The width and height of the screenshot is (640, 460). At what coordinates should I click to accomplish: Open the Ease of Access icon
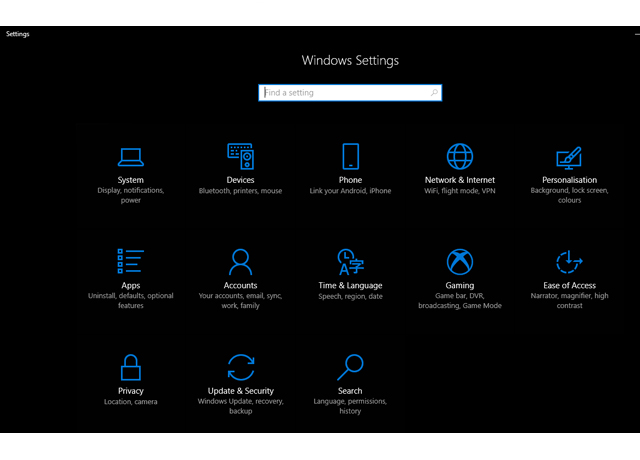coord(569,262)
